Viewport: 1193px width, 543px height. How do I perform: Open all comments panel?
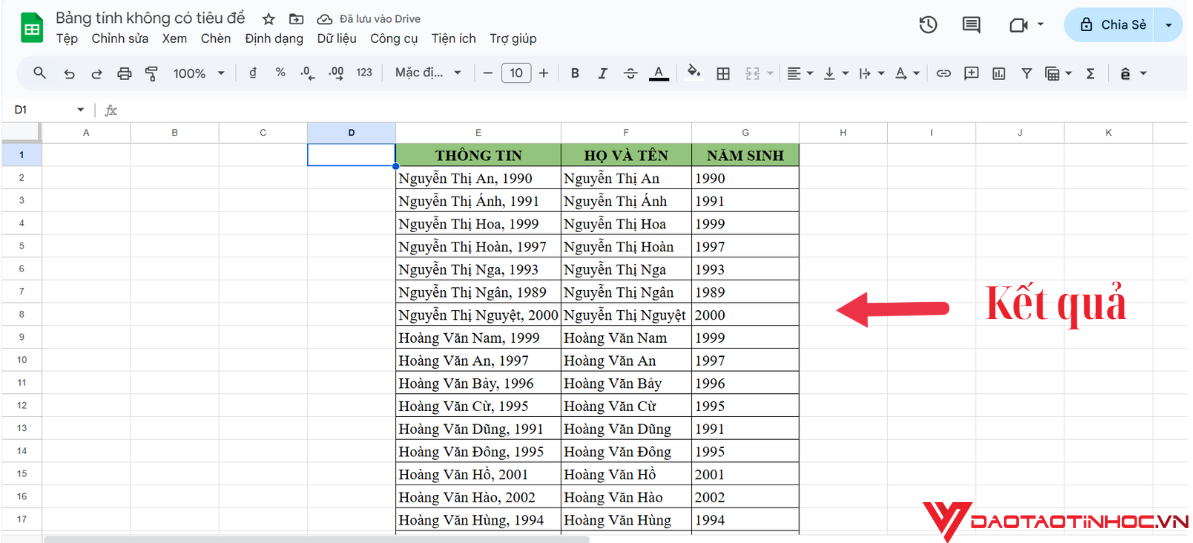pyautogui.click(x=972, y=25)
